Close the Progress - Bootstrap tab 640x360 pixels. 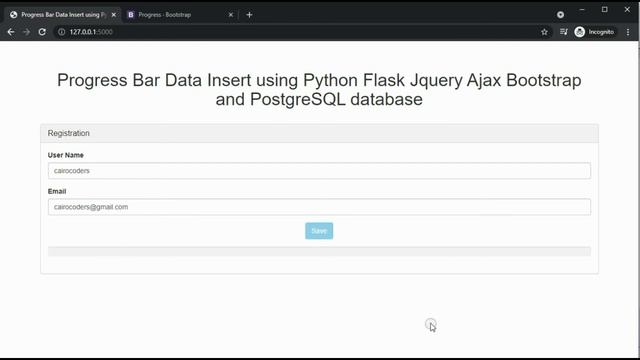click(x=231, y=15)
